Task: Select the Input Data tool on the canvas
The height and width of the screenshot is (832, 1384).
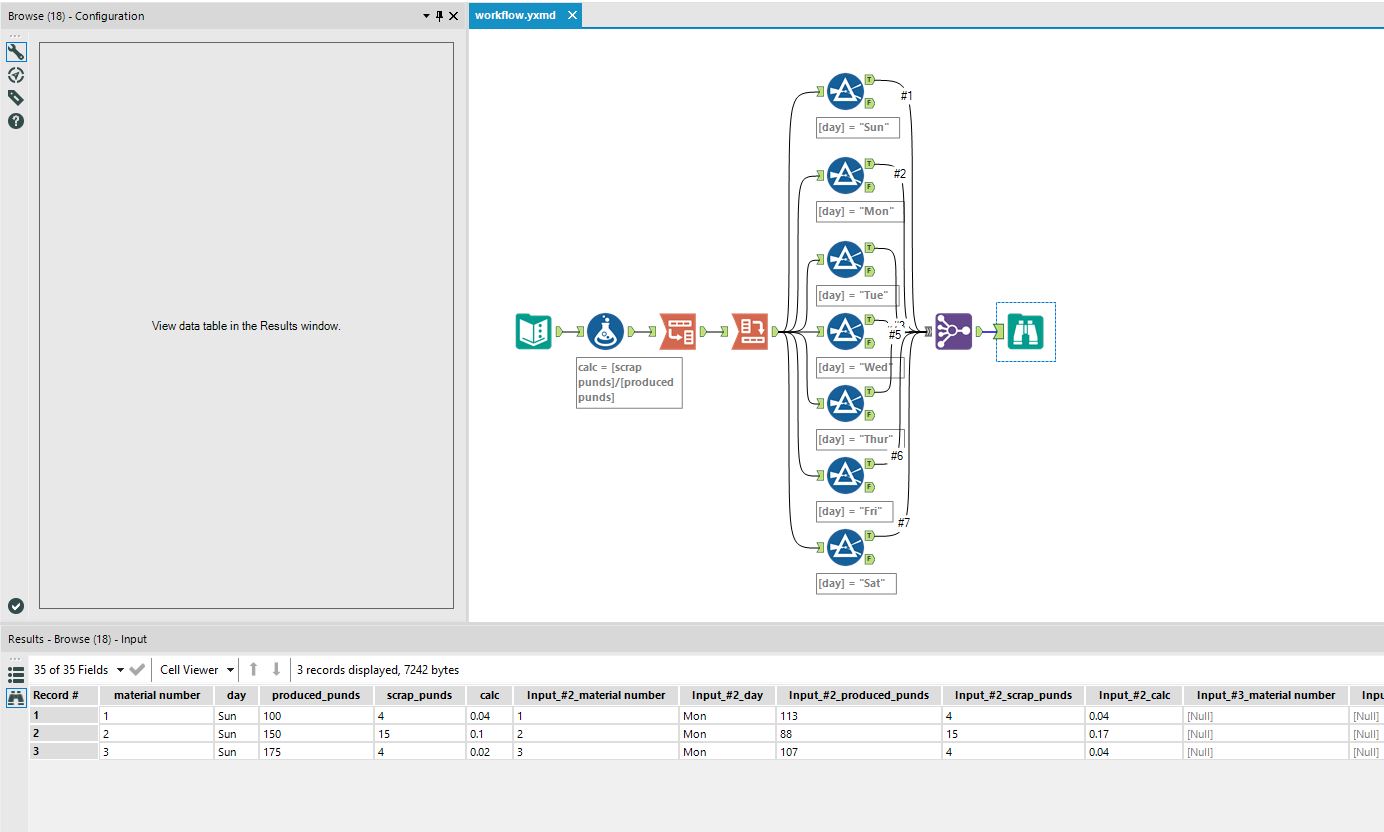Action: click(534, 331)
